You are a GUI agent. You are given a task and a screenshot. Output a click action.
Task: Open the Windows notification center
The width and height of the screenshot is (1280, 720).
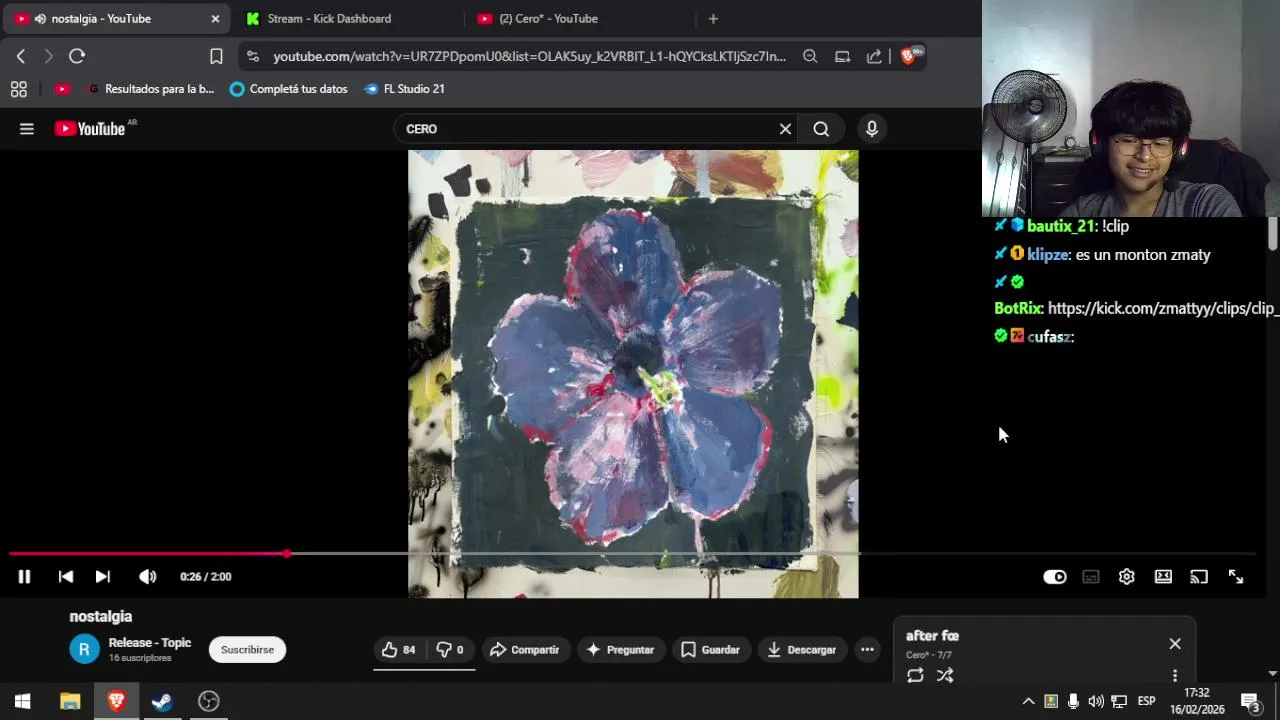pos(1250,701)
